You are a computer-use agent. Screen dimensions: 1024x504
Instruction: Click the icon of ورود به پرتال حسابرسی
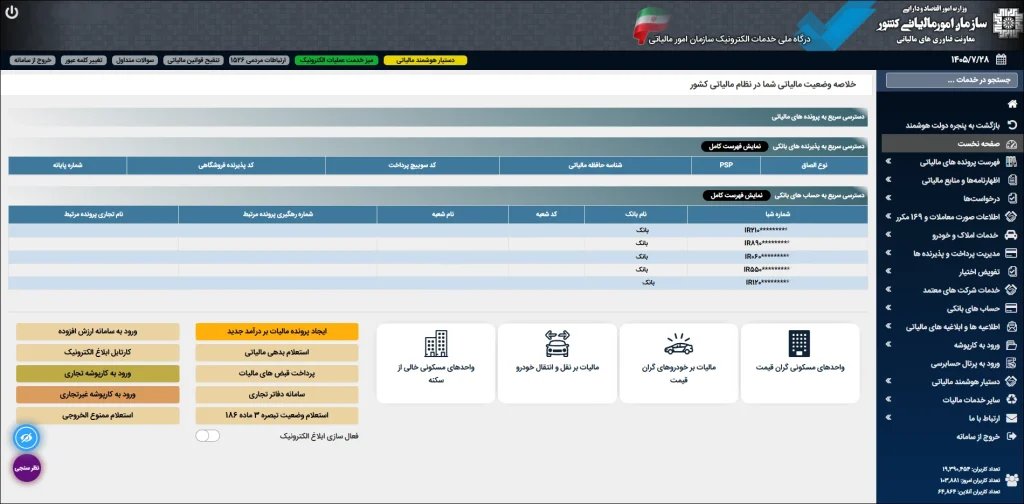coord(1012,363)
